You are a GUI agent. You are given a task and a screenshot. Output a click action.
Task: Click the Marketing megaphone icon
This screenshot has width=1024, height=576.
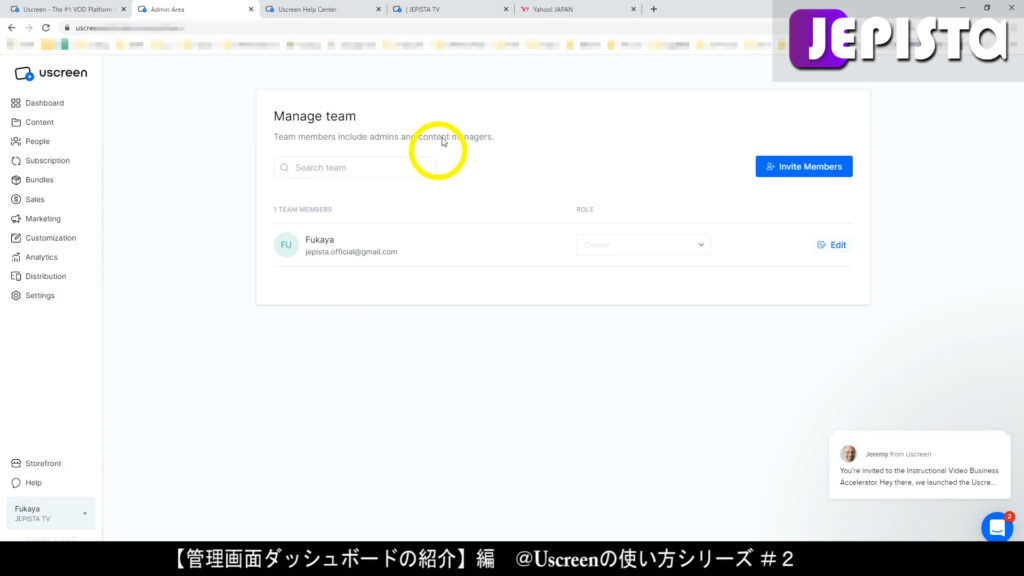pos(16,219)
